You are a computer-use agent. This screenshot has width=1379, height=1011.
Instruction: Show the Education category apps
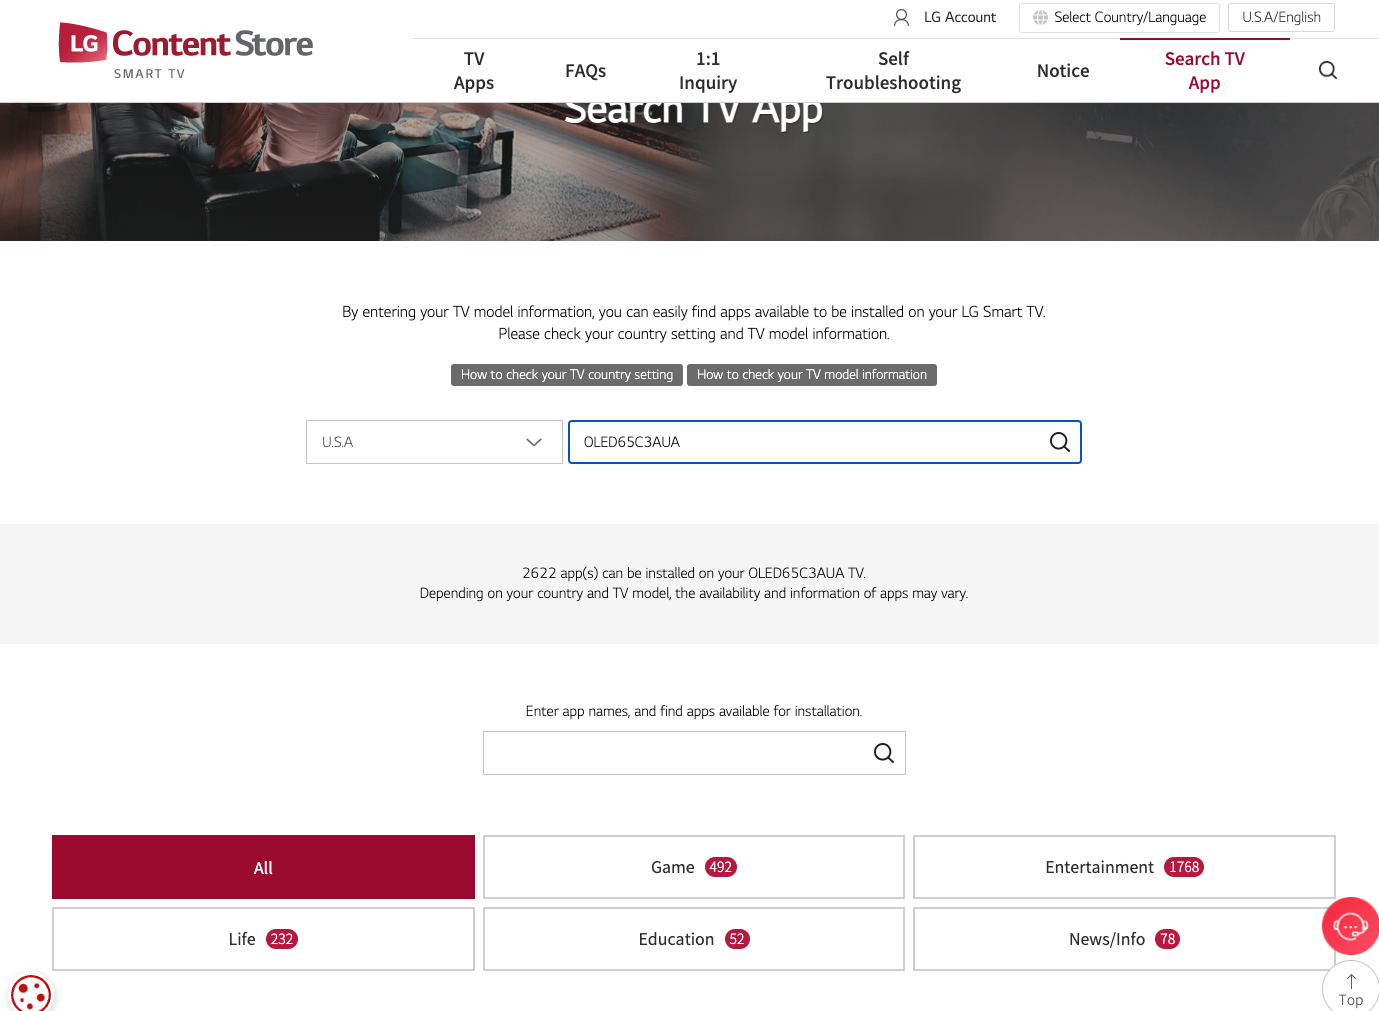694,939
